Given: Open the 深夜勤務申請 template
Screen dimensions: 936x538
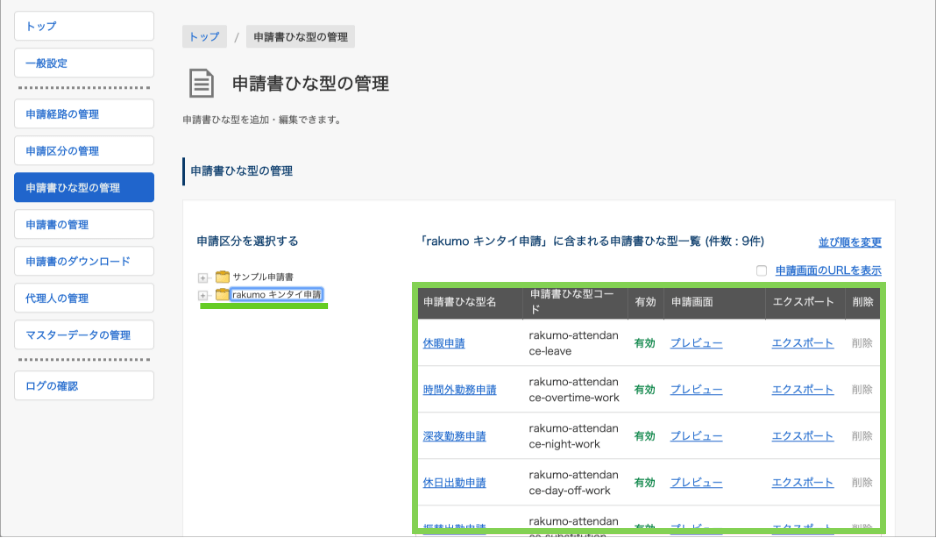Looking at the screenshot, I should (x=454, y=436).
